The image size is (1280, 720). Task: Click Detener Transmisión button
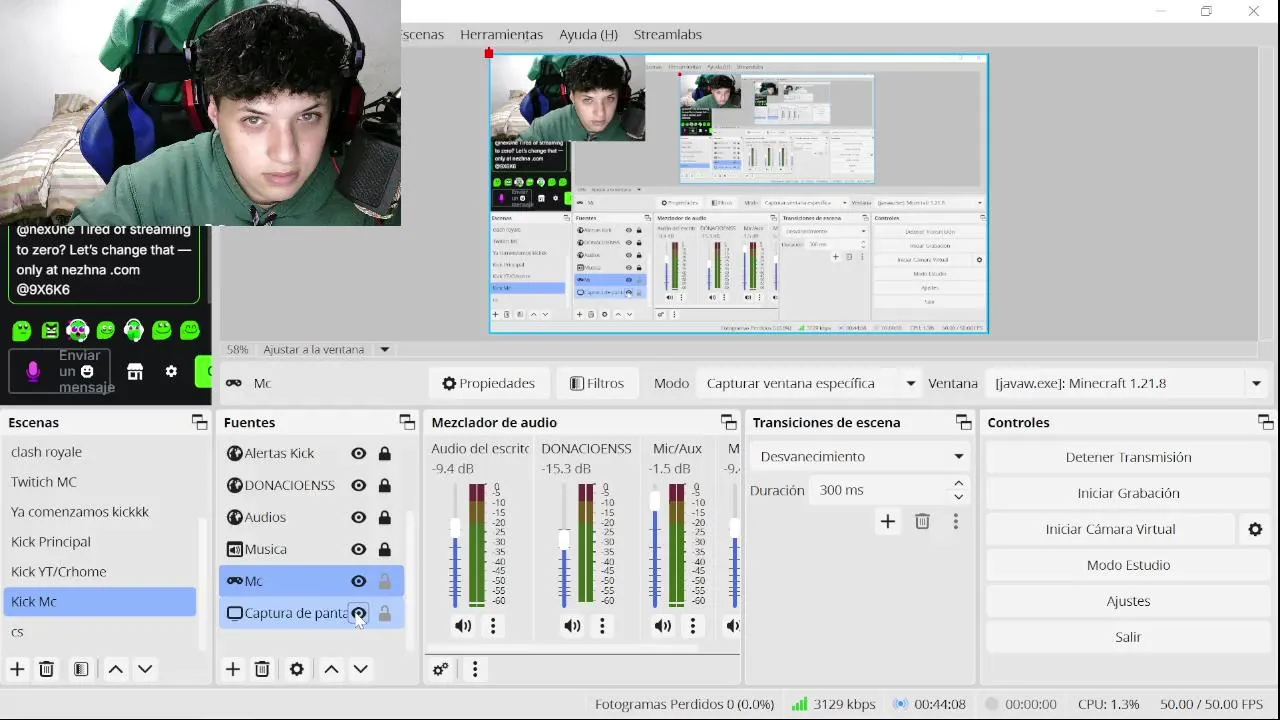tap(1128, 457)
